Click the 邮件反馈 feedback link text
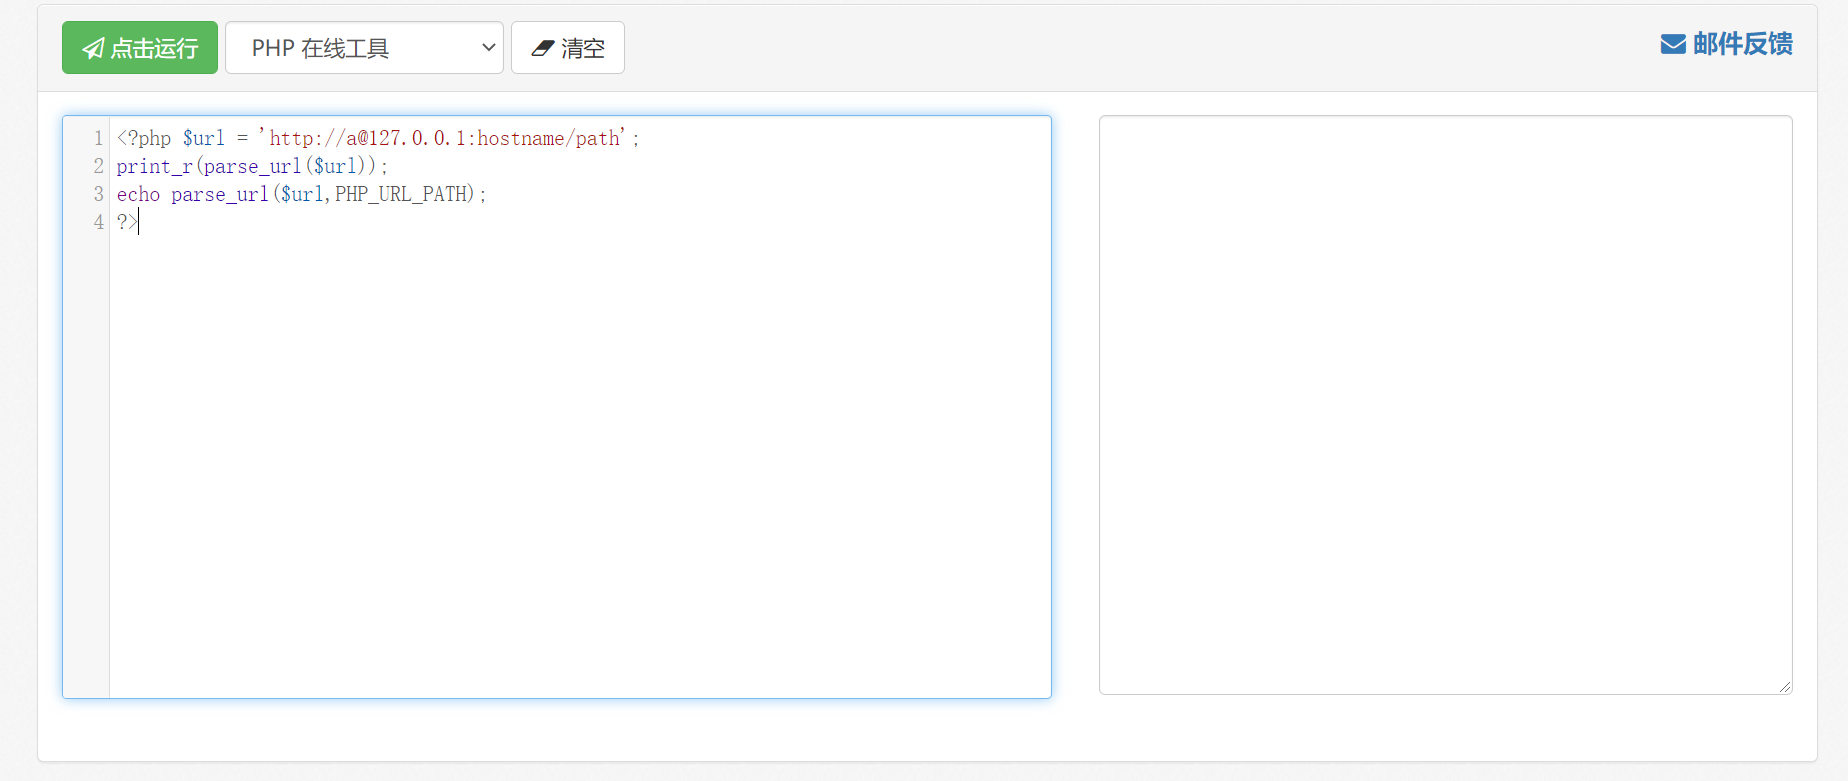This screenshot has height=781, width=1848. tap(1742, 44)
